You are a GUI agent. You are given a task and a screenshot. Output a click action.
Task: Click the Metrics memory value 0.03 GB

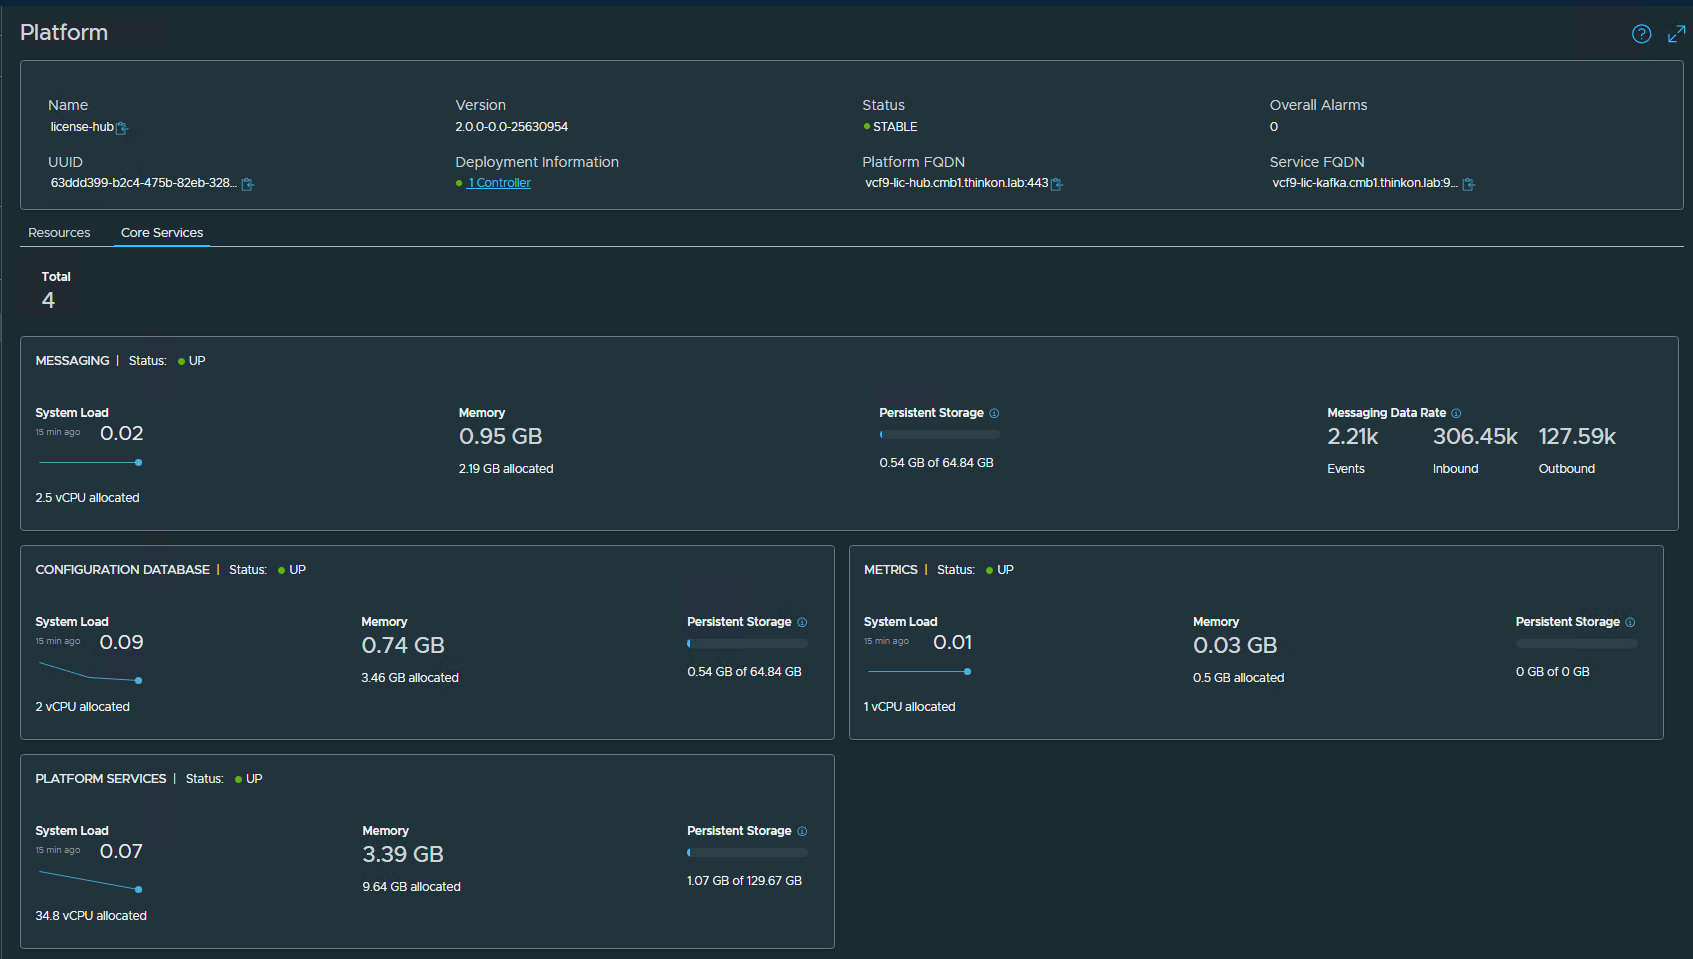pos(1235,645)
